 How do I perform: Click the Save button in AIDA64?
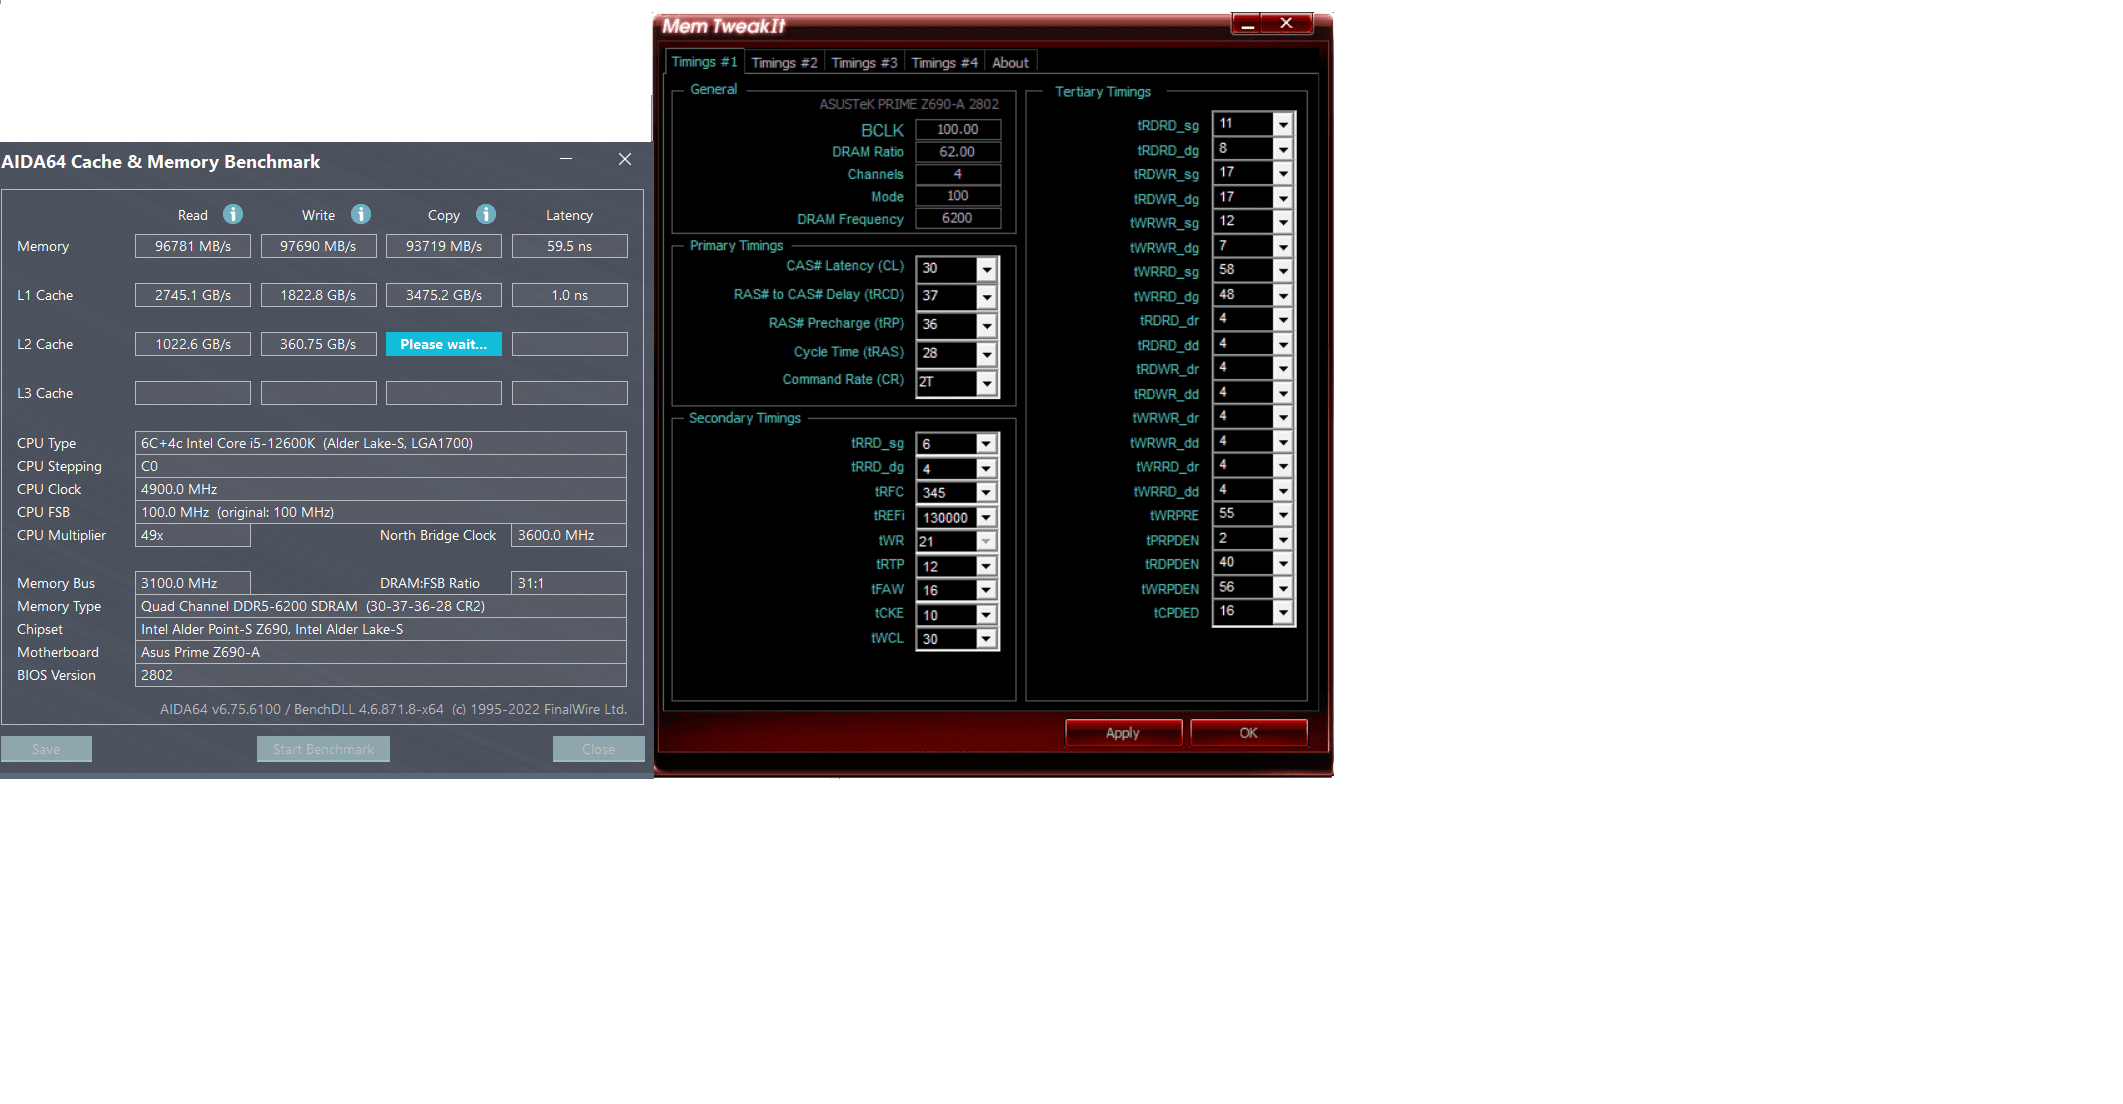(46, 749)
